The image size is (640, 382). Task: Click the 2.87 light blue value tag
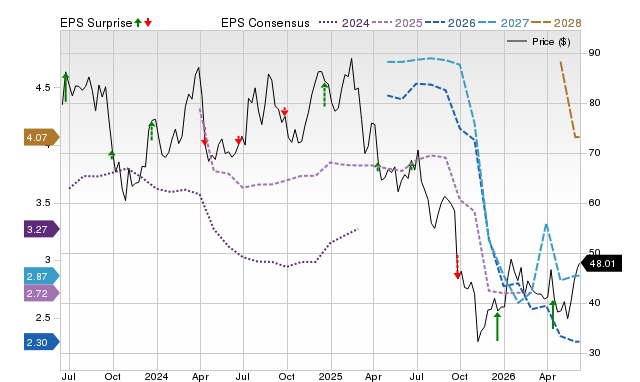42,276
